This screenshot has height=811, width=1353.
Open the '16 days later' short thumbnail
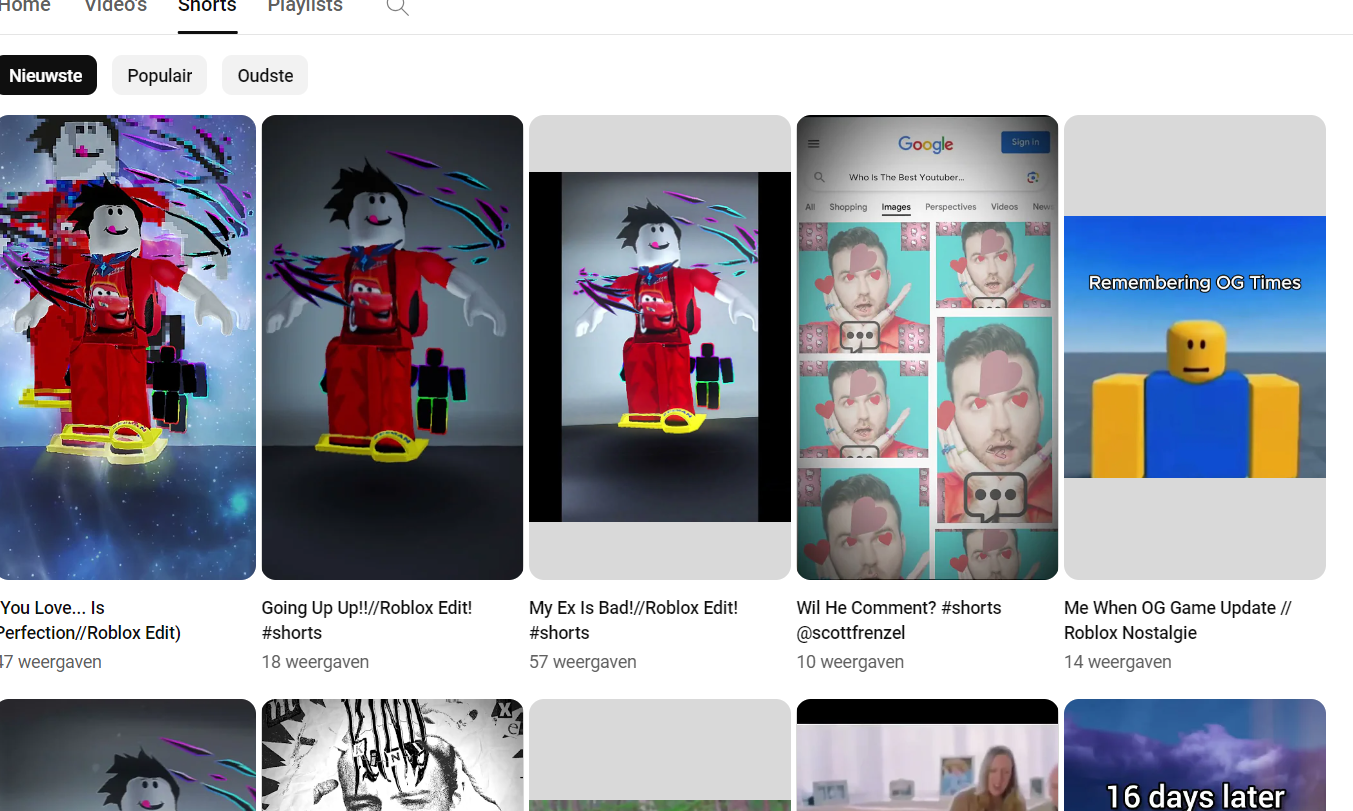coord(1195,755)
